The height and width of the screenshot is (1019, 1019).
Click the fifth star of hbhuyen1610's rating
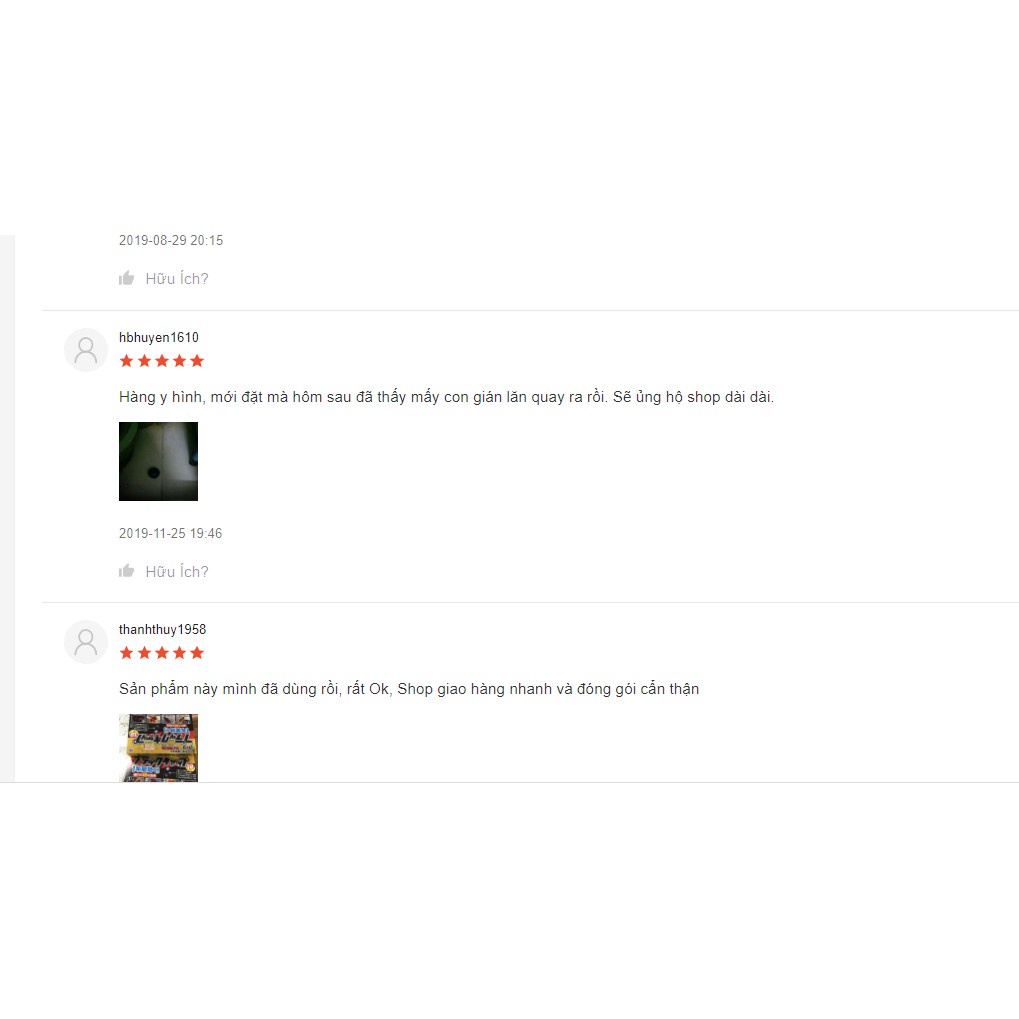197,361
